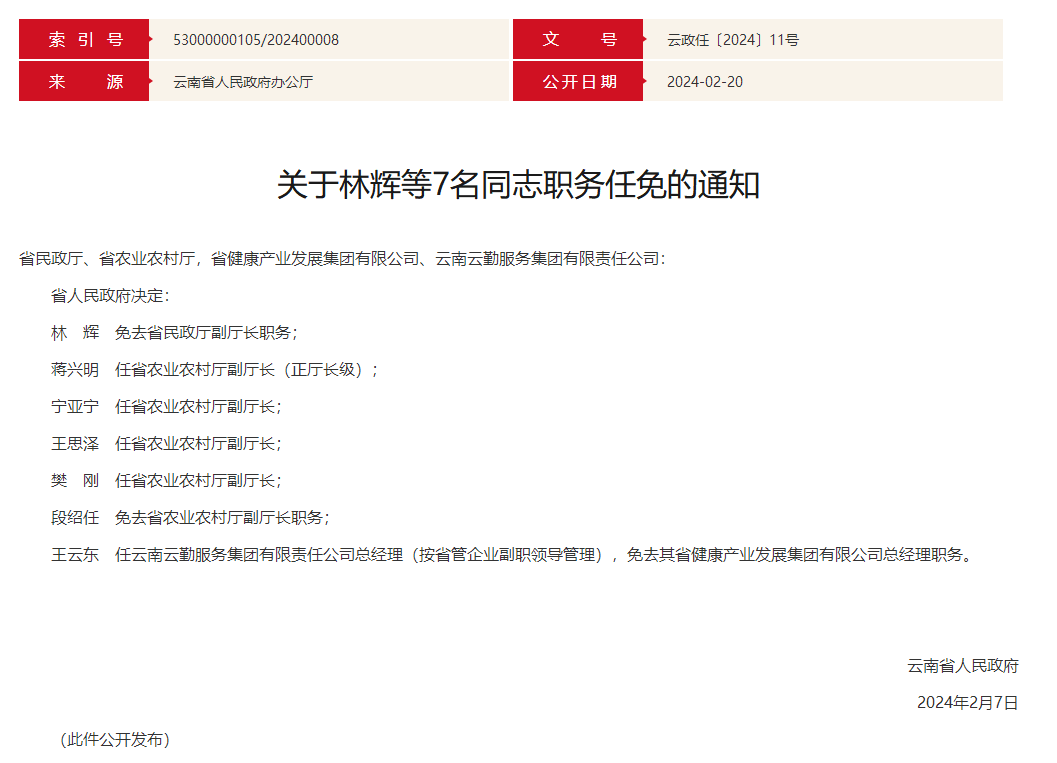Viewport: 1057px width, 763px height.
Task: Click the 来源 label cell
Action: click(x=84, y=82)
